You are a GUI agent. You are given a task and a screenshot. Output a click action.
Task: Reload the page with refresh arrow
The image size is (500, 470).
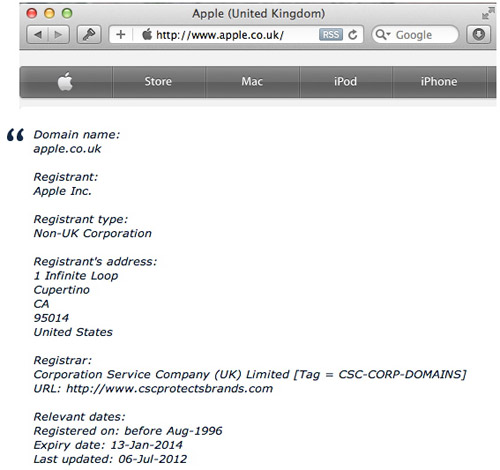coord(353,35)
